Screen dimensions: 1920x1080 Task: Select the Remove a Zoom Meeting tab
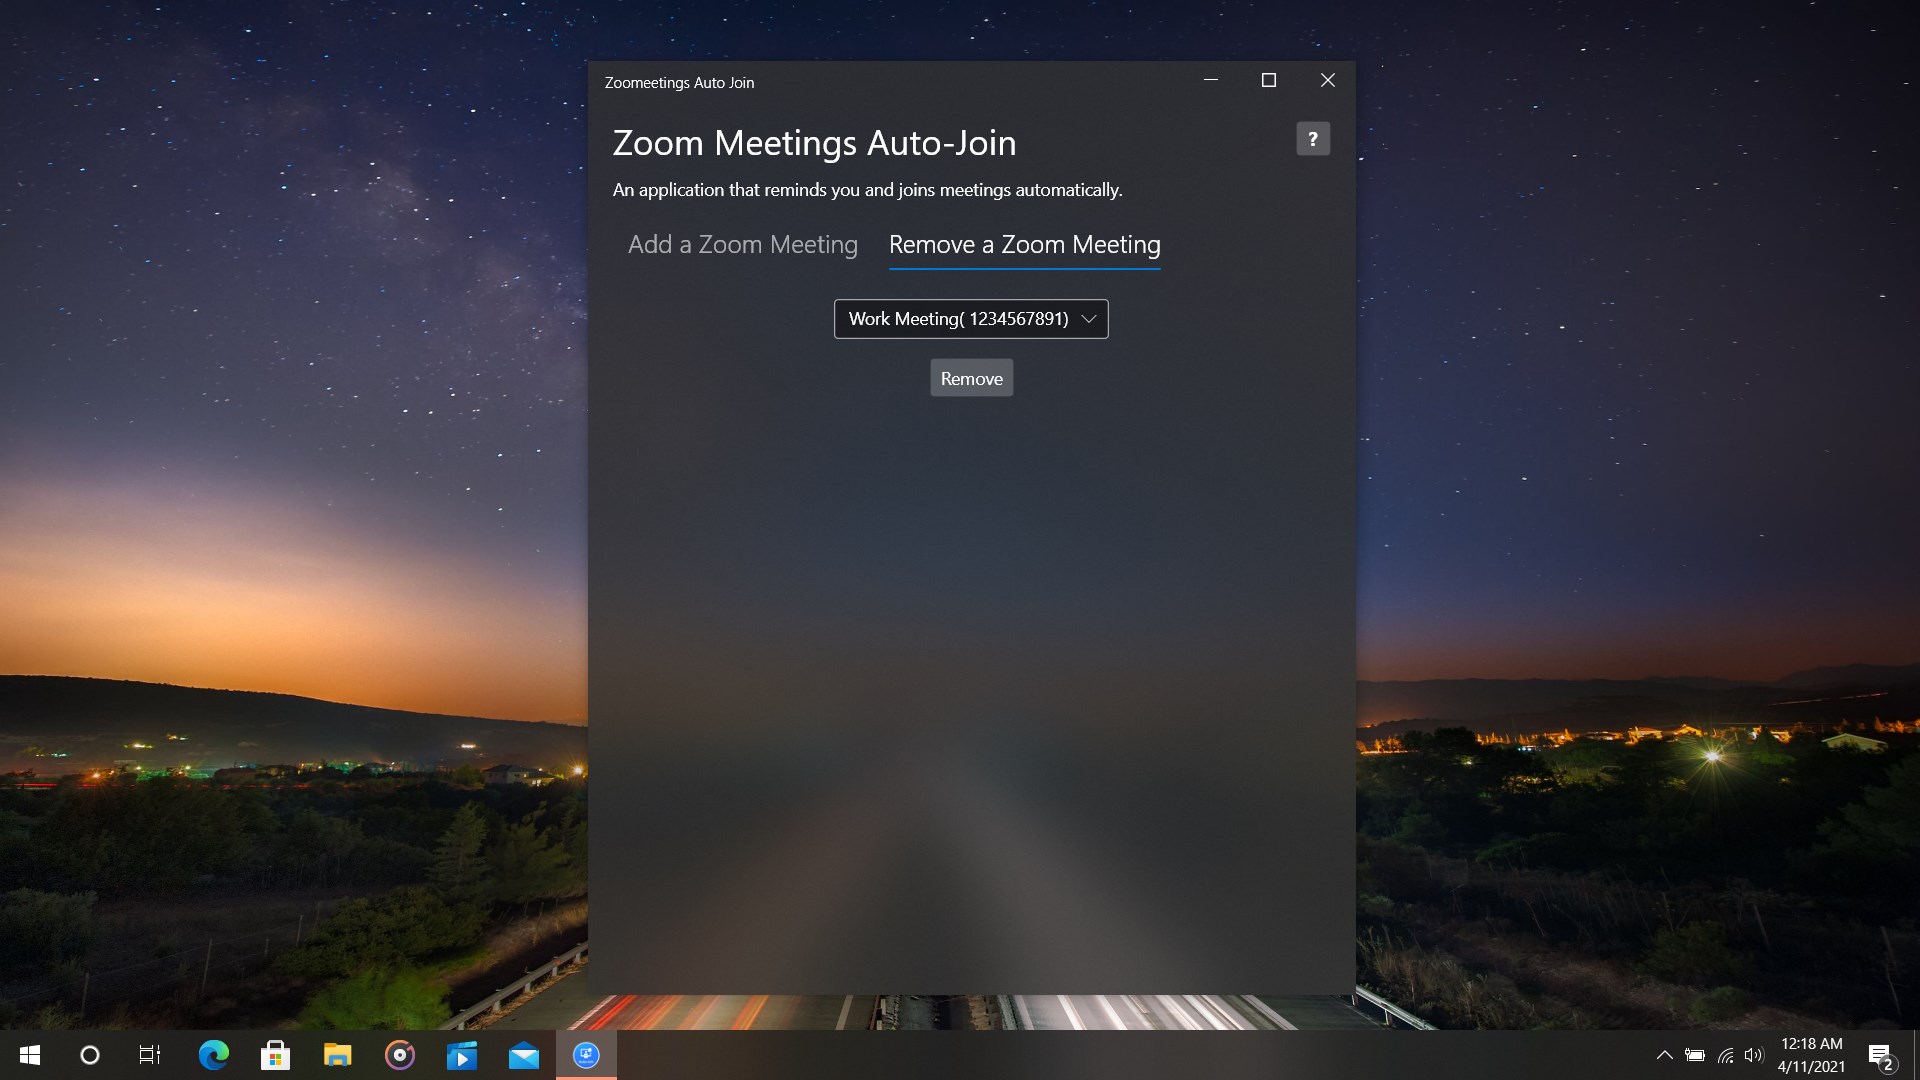point(1024,245)
